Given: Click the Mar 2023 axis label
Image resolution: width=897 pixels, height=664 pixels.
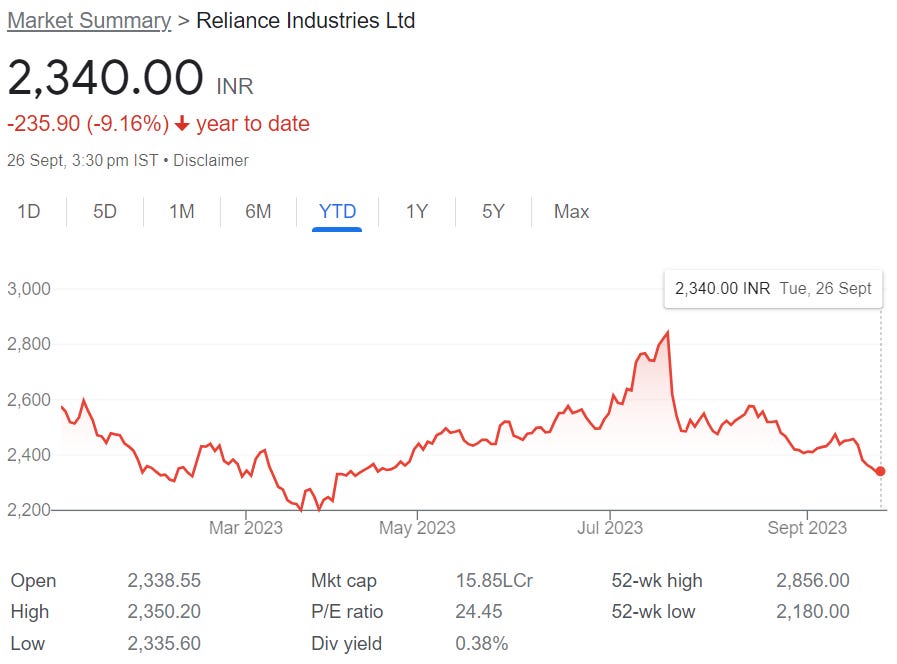Looking at the screenshot, I should pos(246,527).
